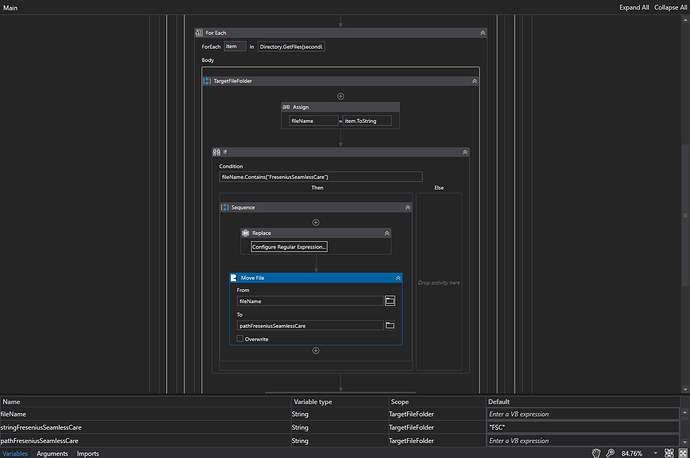
Task: Click the Fit to Screen icon
Action: click(x=669, y=453)
